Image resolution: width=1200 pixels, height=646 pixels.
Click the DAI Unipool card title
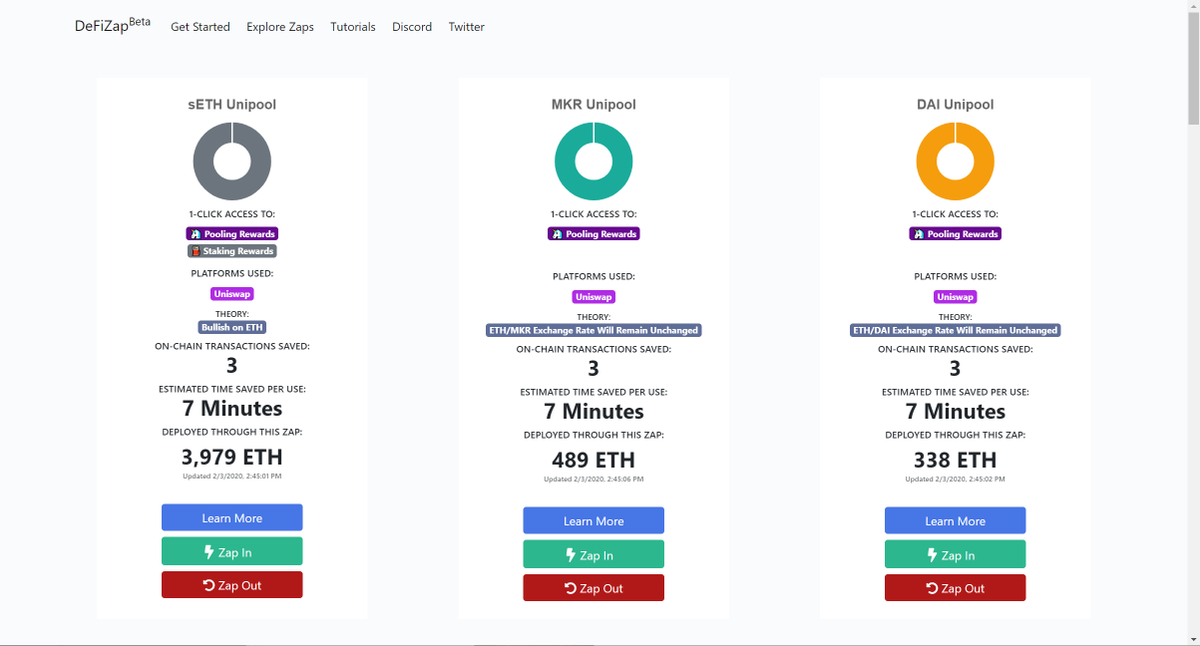(955, 104)
